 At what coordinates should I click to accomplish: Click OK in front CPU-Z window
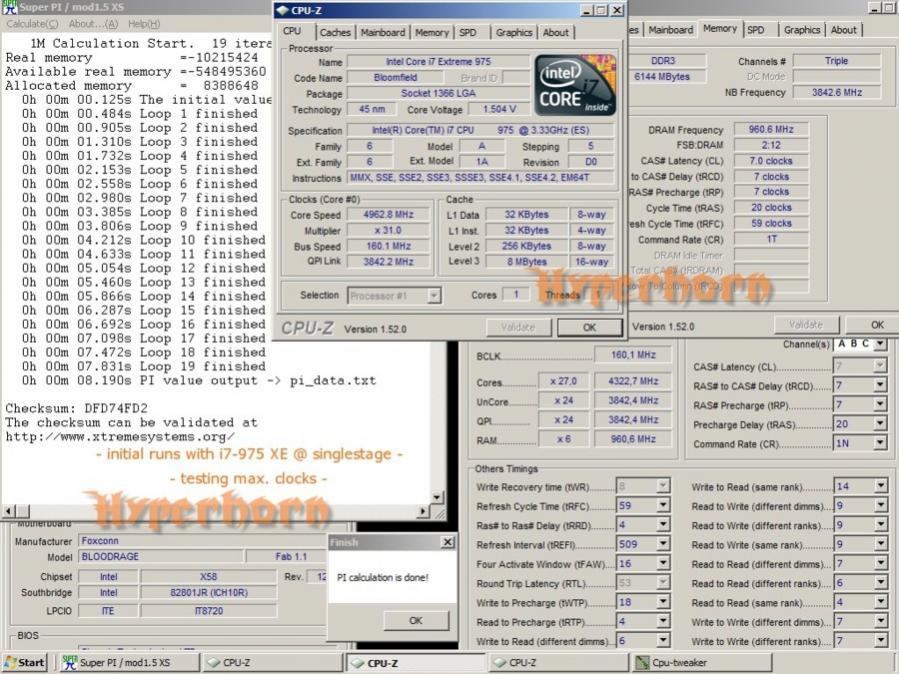589,327
